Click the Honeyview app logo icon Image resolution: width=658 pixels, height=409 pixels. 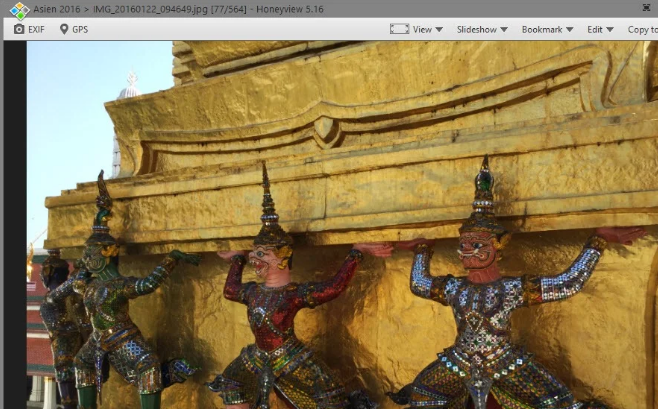pyautogui.click(x=19, y=11)
